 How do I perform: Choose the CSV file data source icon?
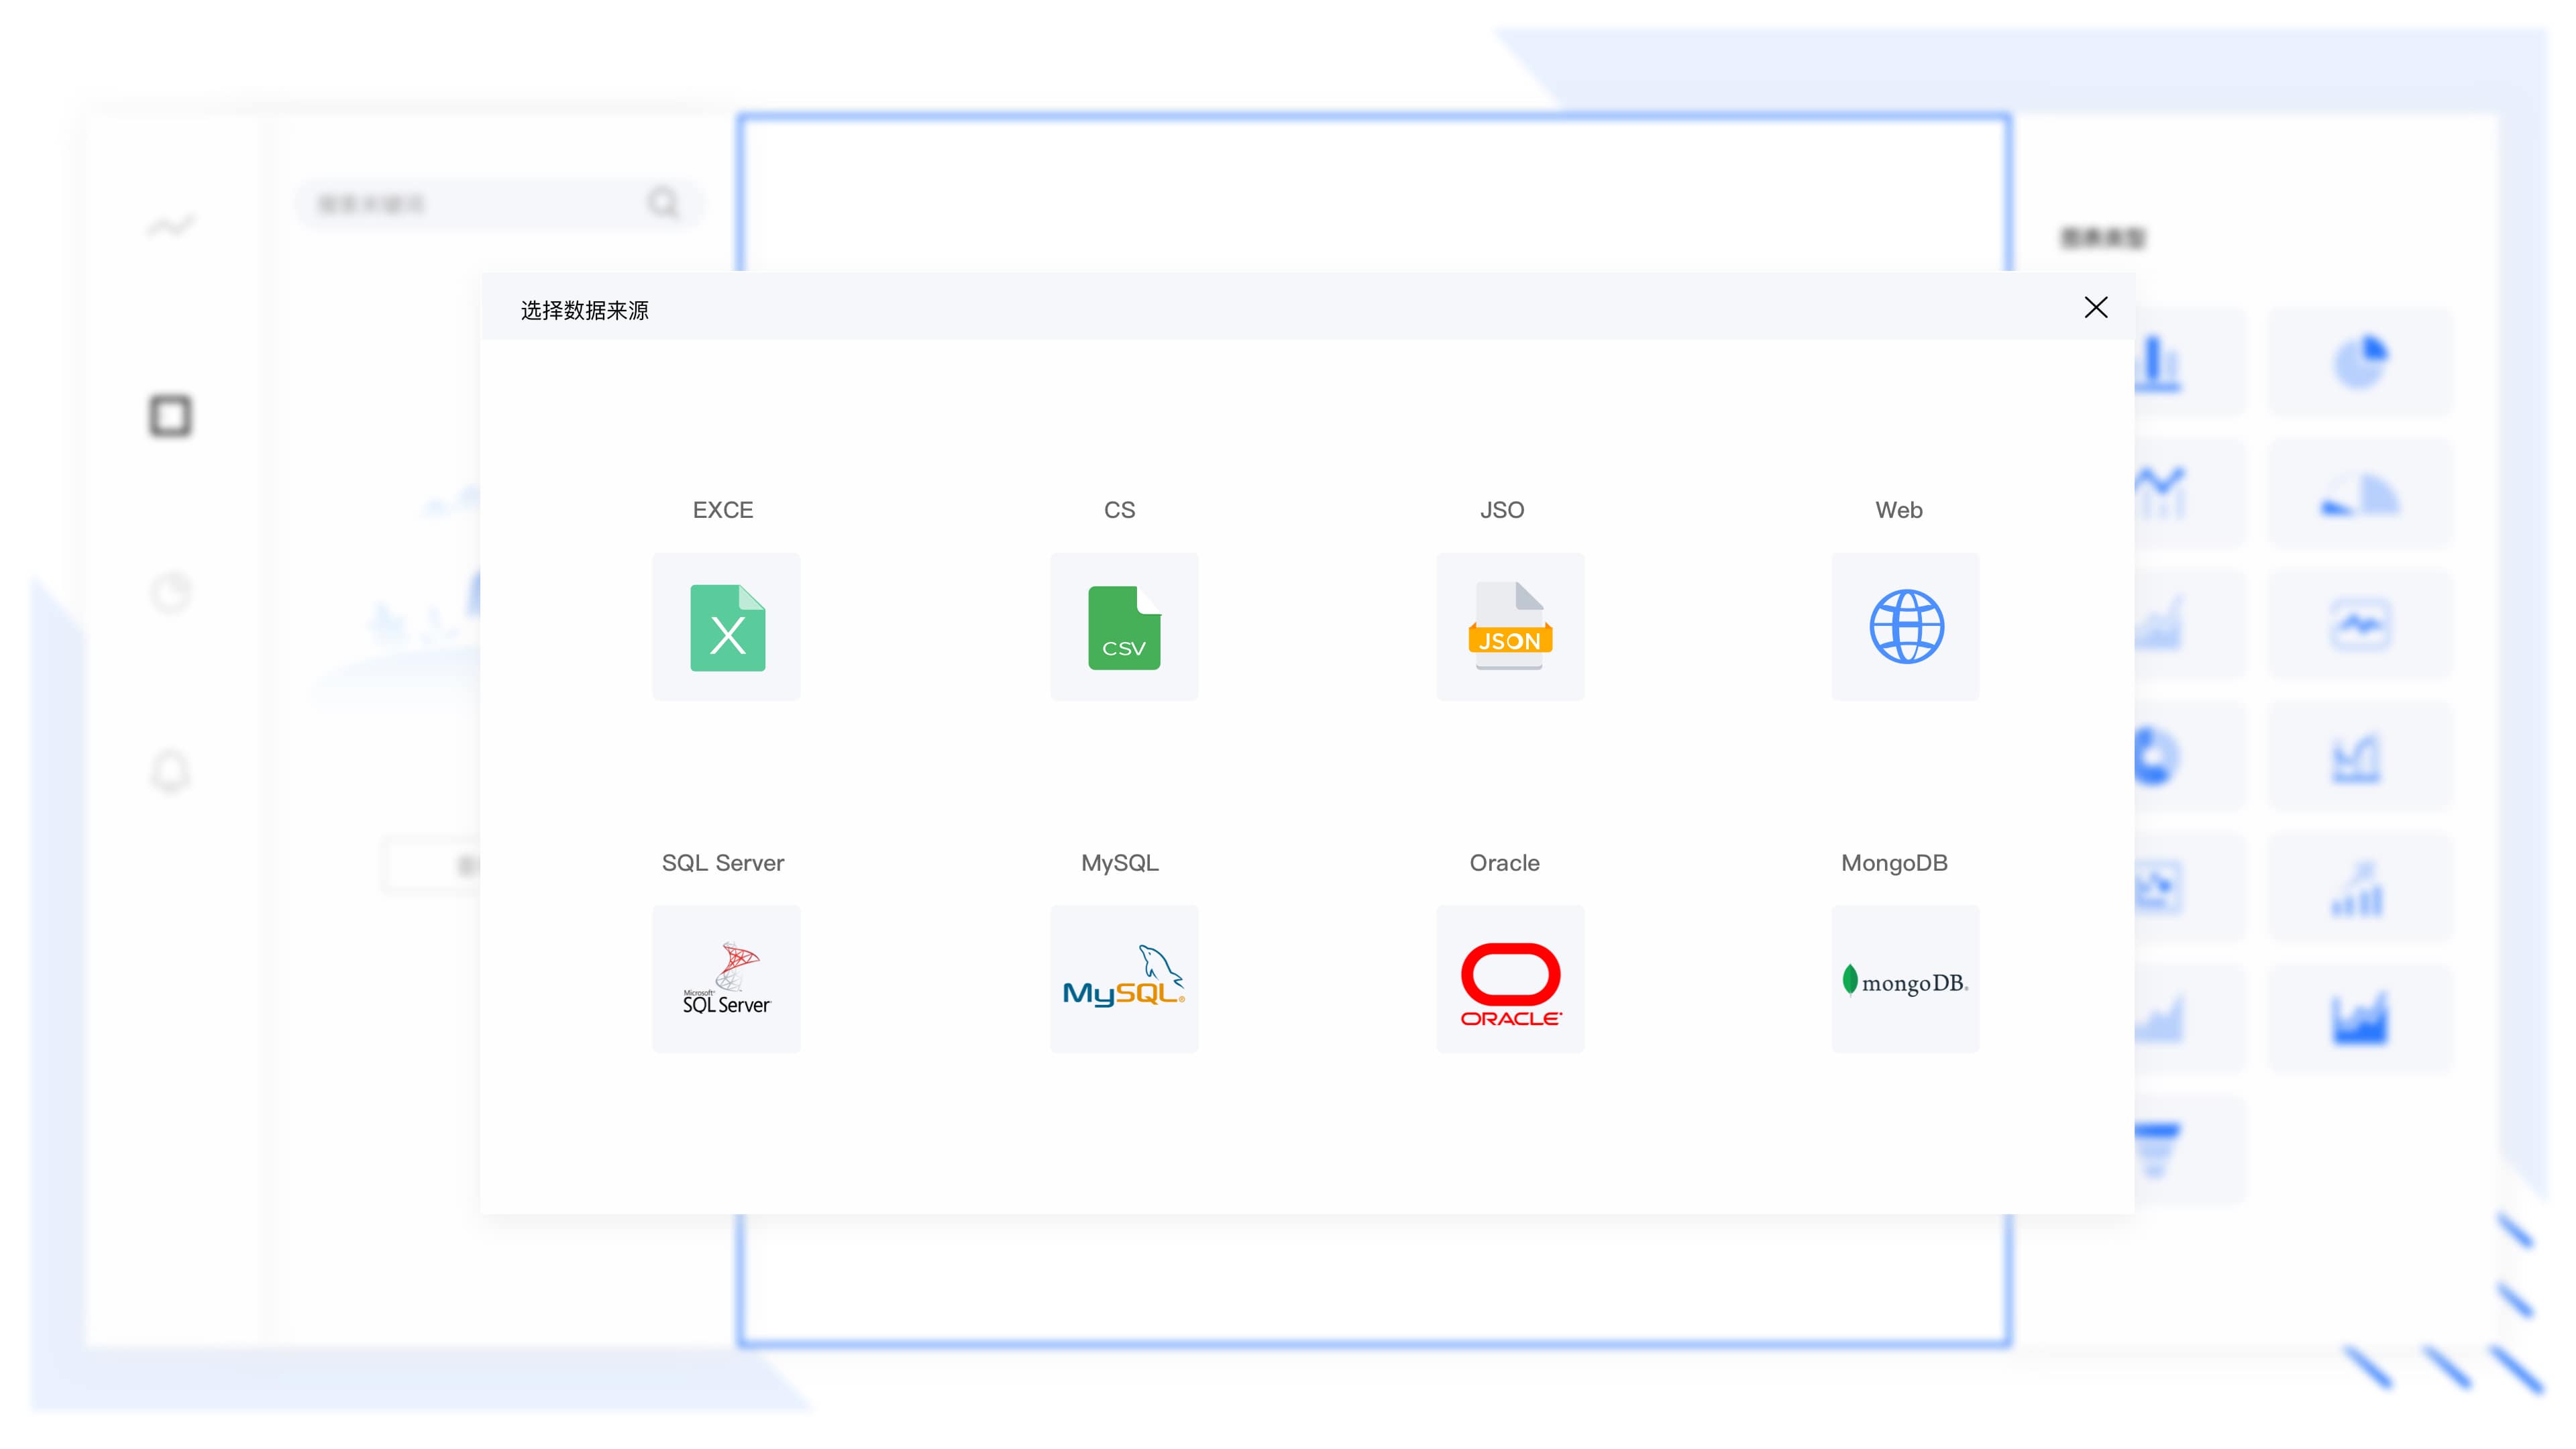click(1124, 627)
